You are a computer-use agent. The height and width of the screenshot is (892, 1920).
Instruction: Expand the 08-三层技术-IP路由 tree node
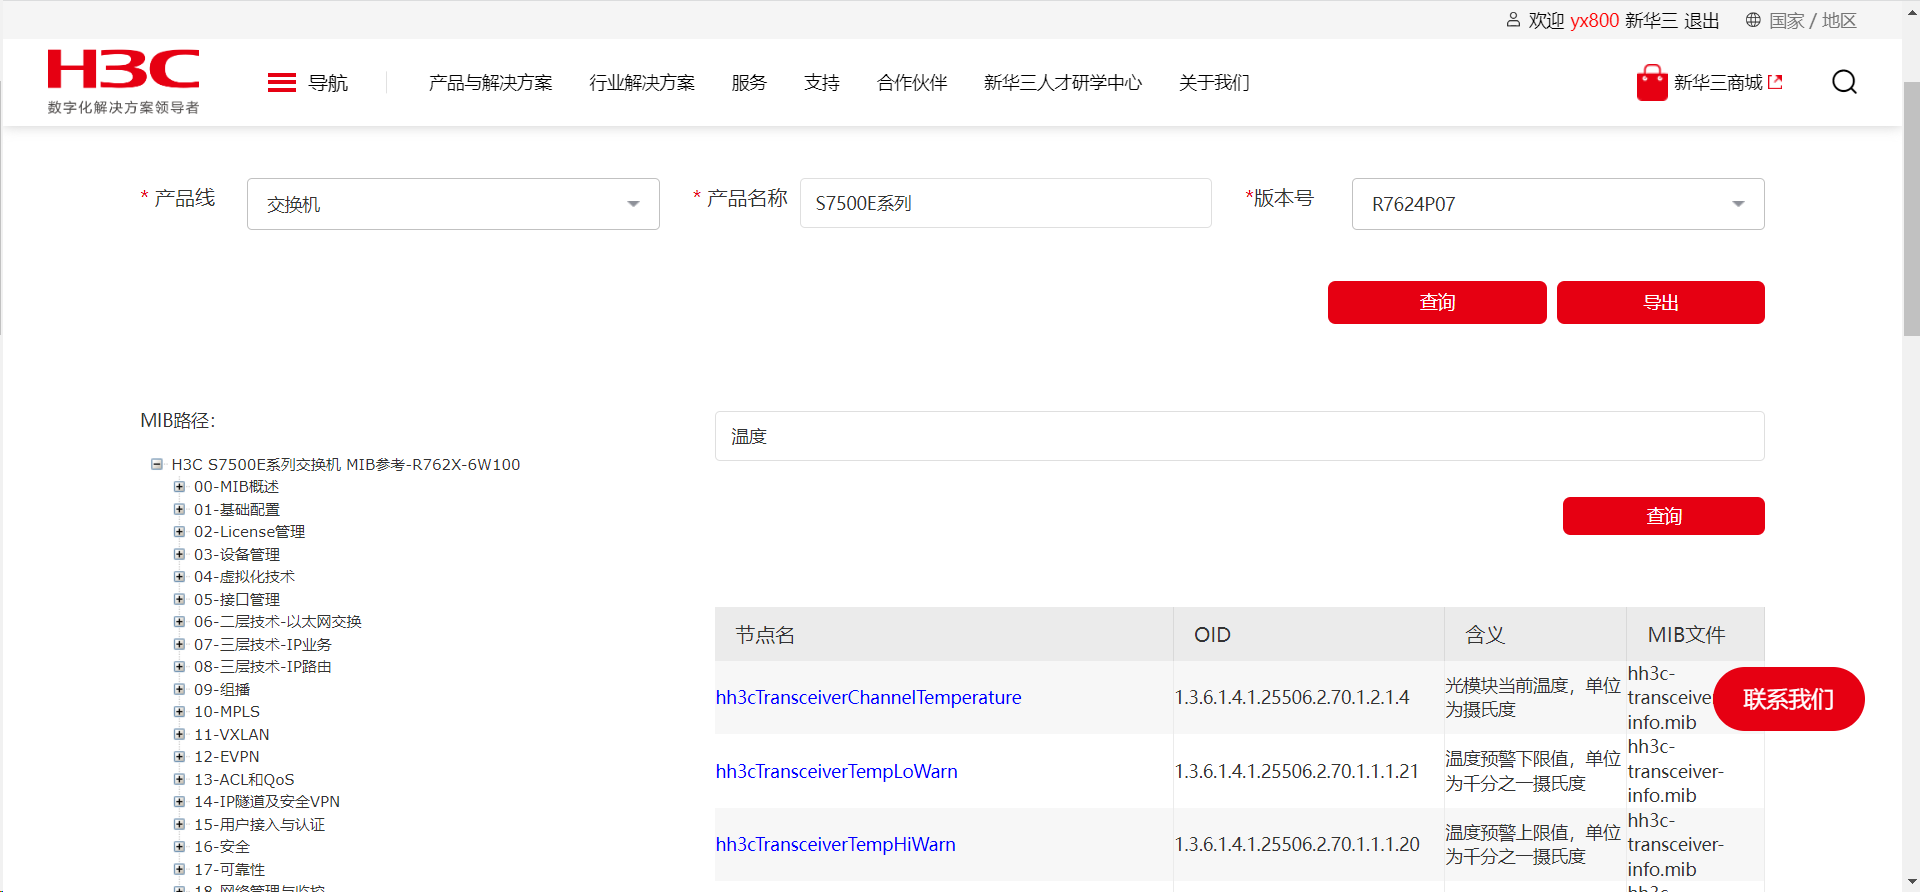pyautogui.click(x=179, y=667)
